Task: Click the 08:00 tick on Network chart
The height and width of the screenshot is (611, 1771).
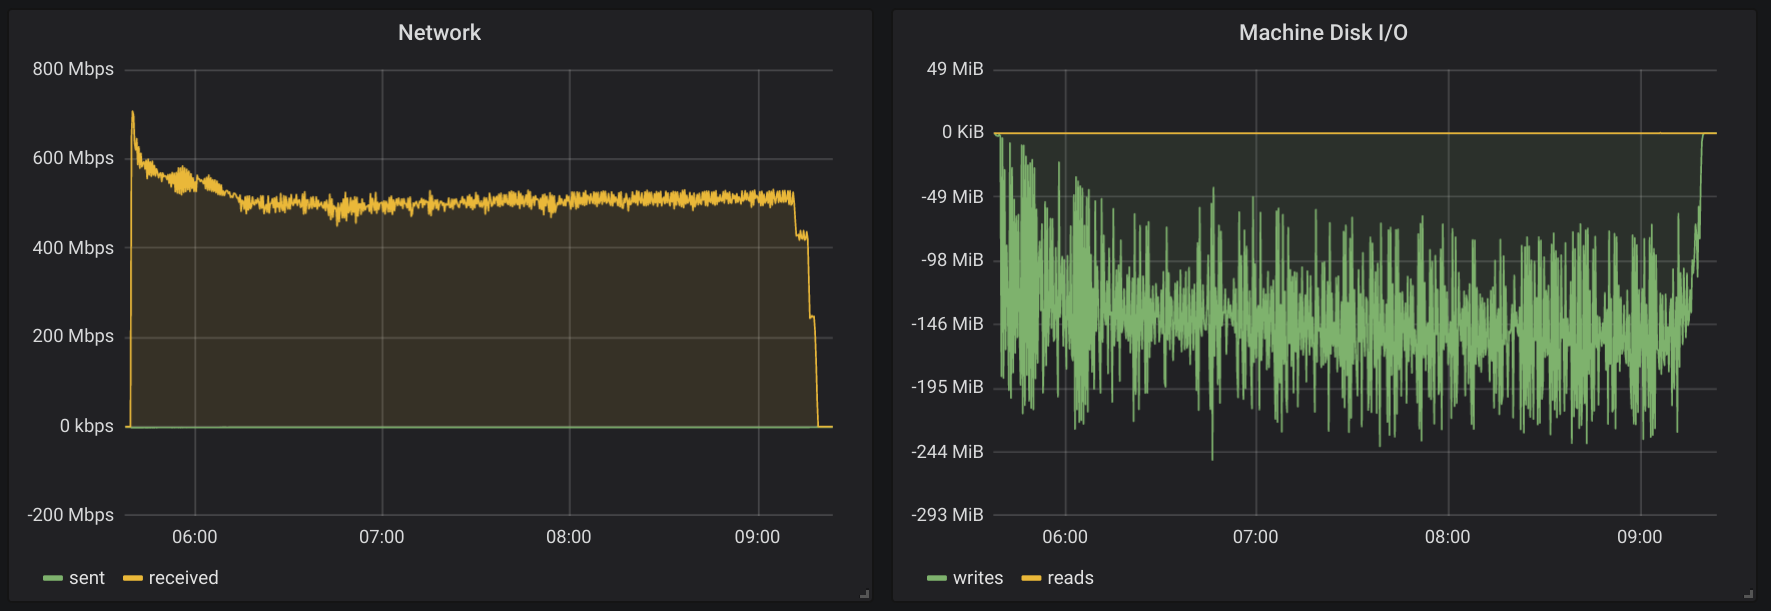Action: pos(569,537)
